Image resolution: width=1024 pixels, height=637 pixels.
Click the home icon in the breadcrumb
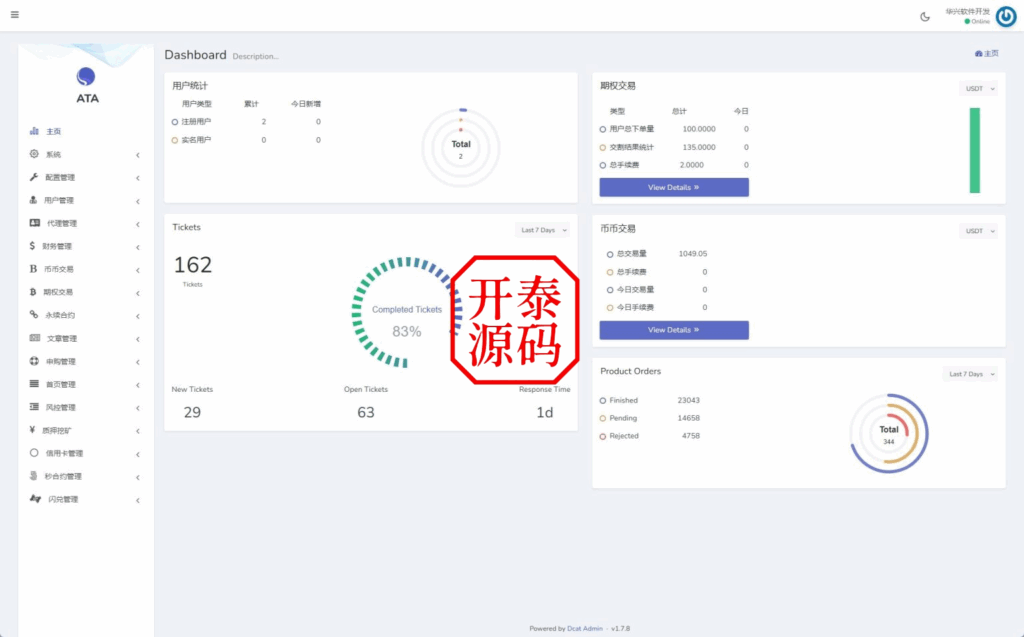pyautogui.click(x=978, y=54)
